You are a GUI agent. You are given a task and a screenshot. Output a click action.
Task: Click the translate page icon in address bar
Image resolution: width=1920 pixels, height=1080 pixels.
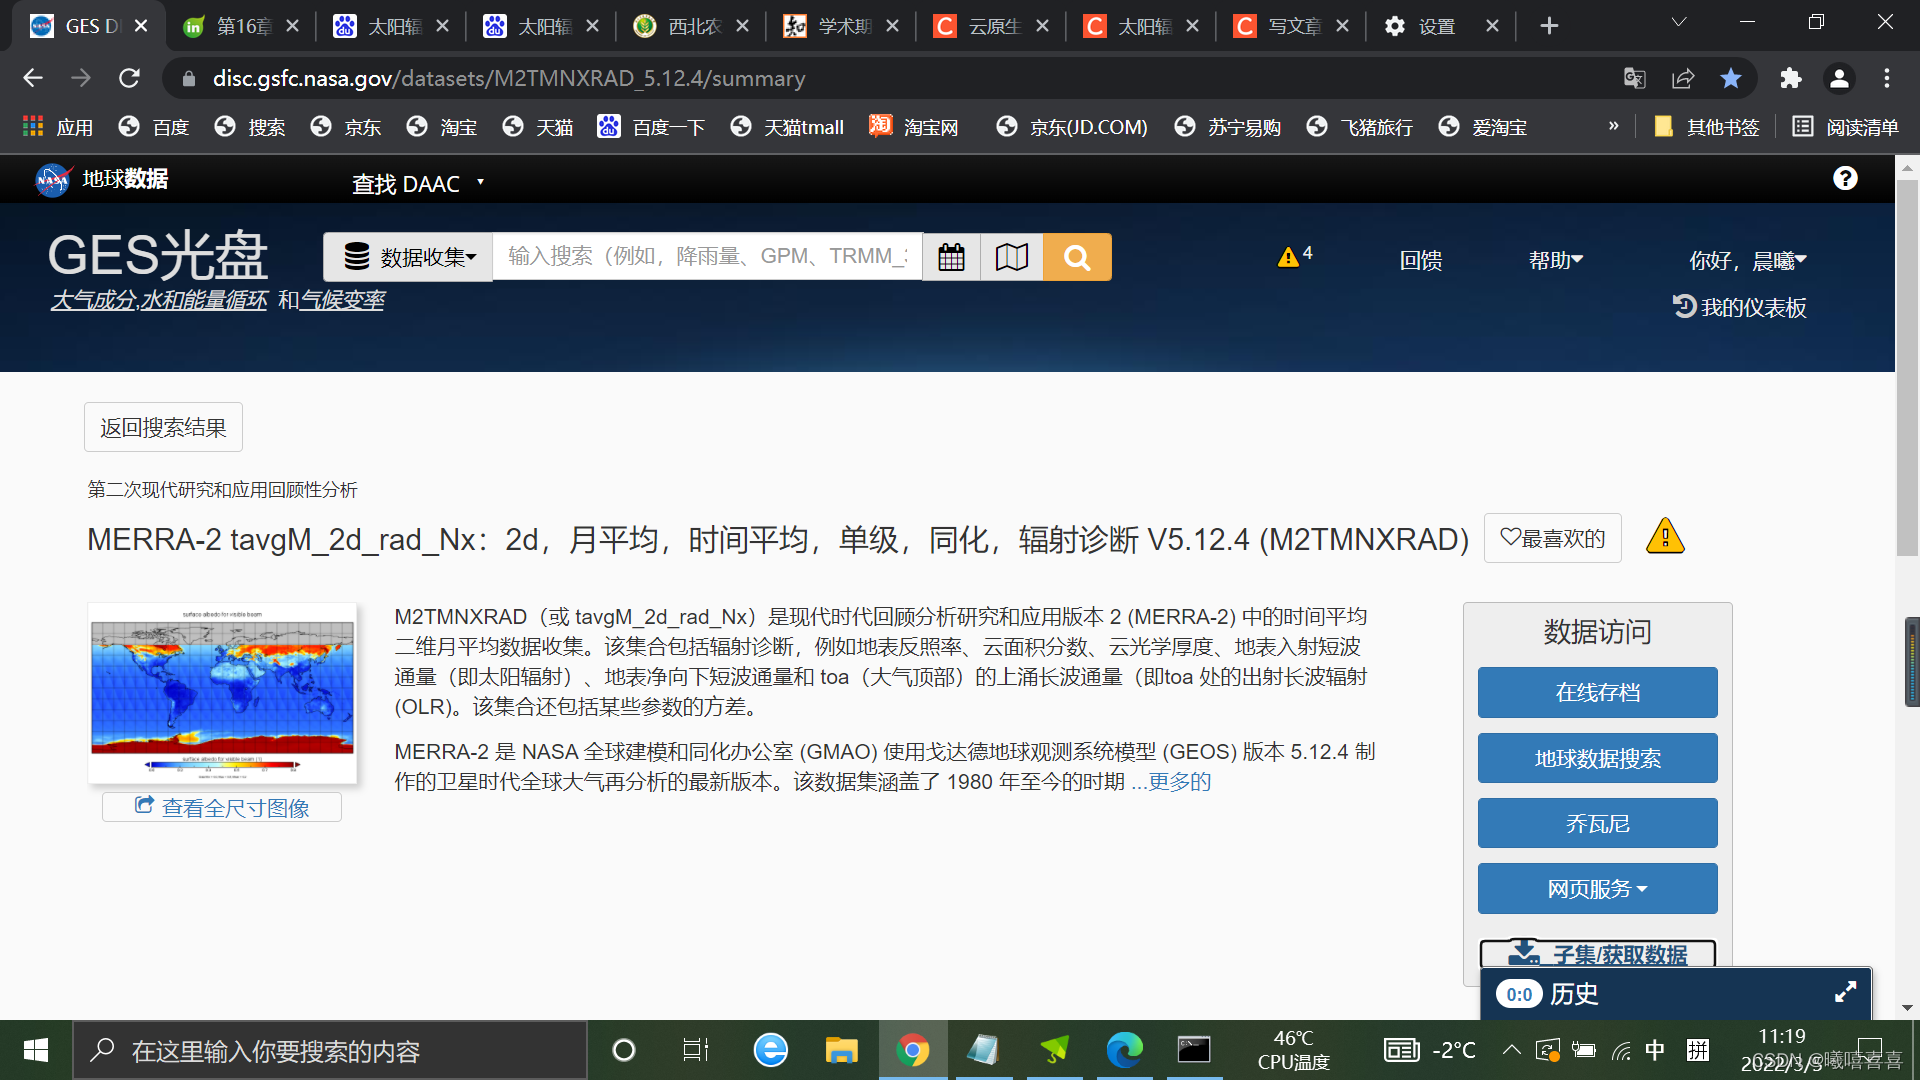coord(1635,78)
